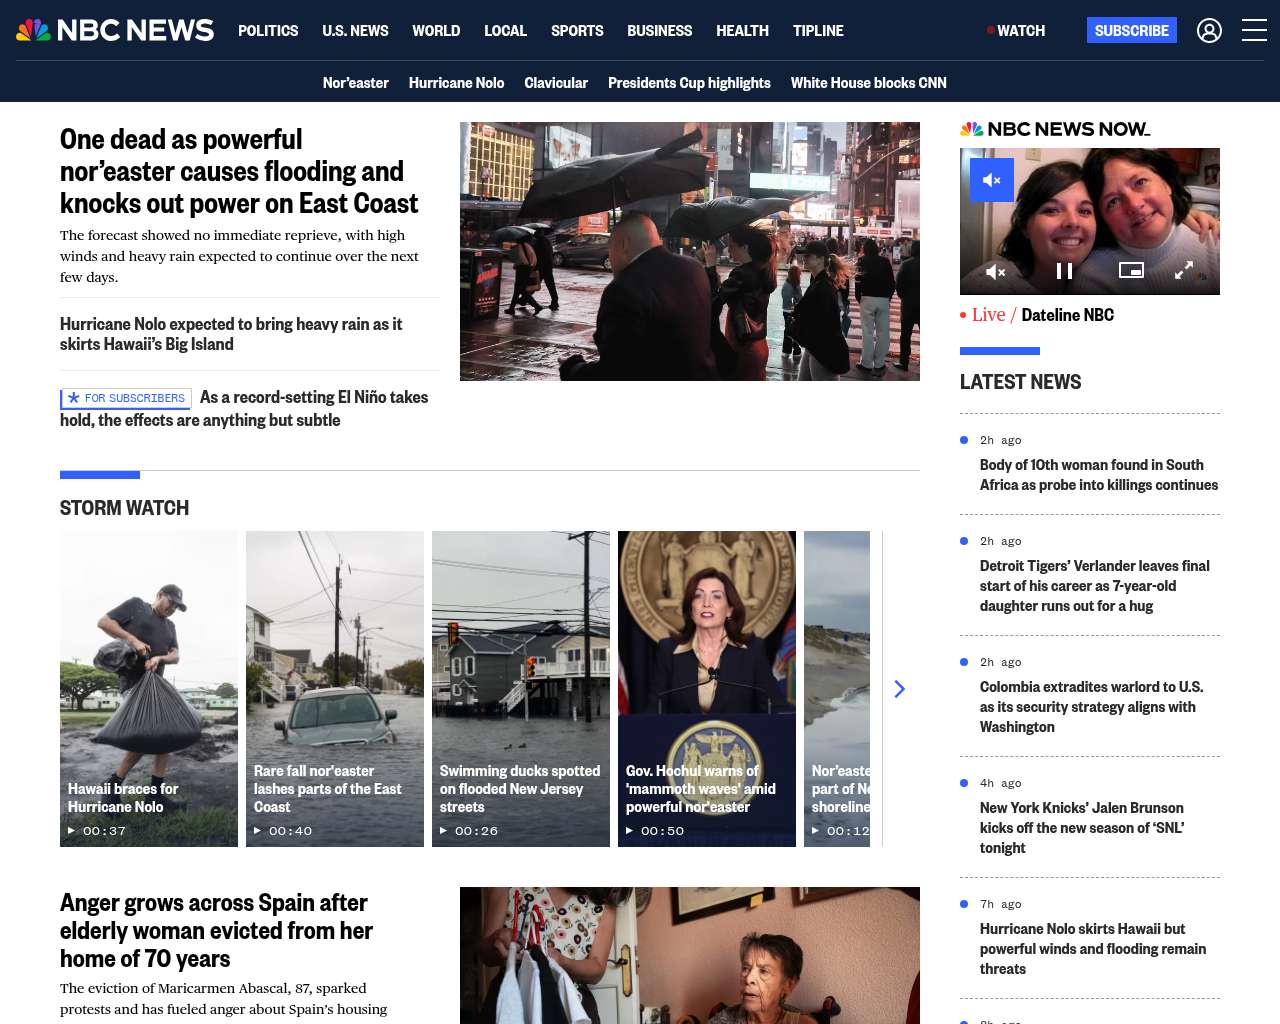Show next Storm Watch videos with arrow
The image size is (1280, 1024).
click(899, 689)
